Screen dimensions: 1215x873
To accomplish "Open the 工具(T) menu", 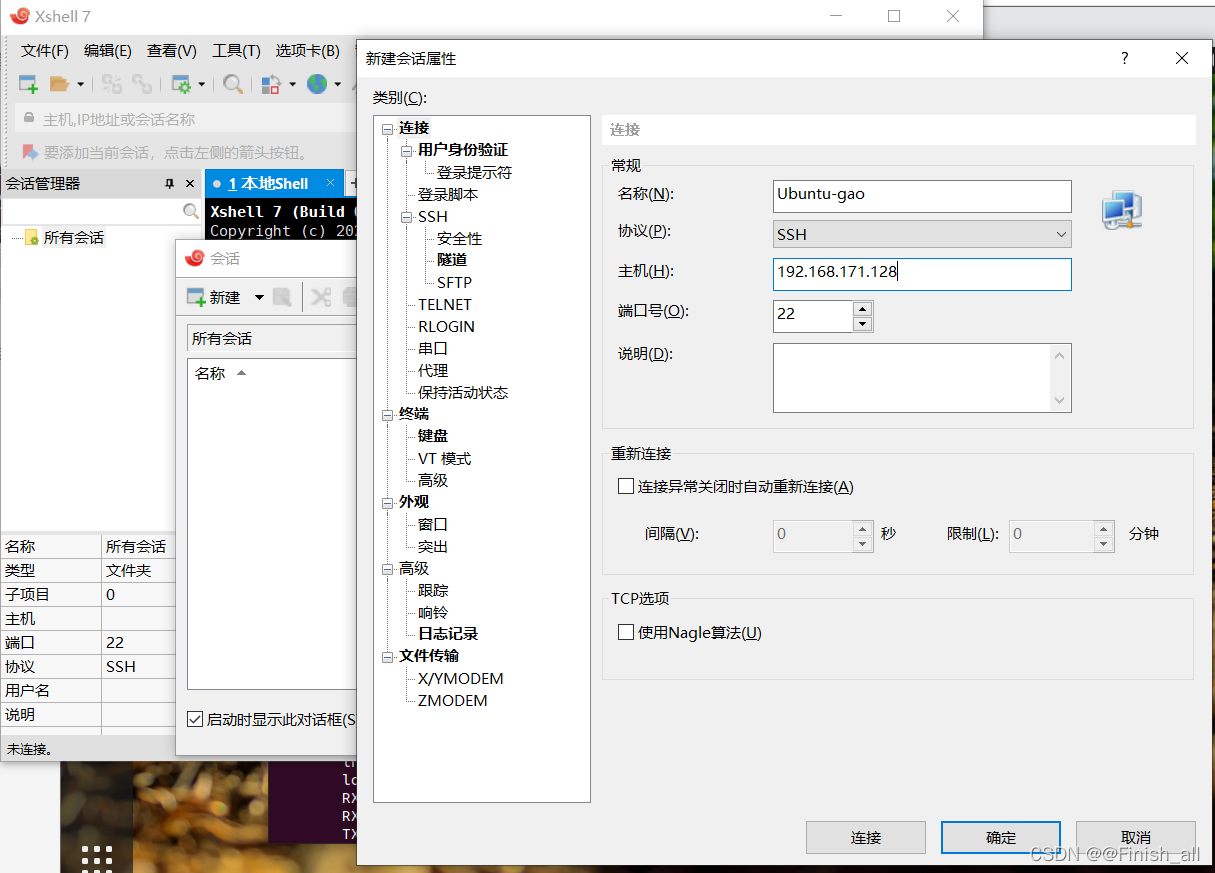I will coord(236,51).
